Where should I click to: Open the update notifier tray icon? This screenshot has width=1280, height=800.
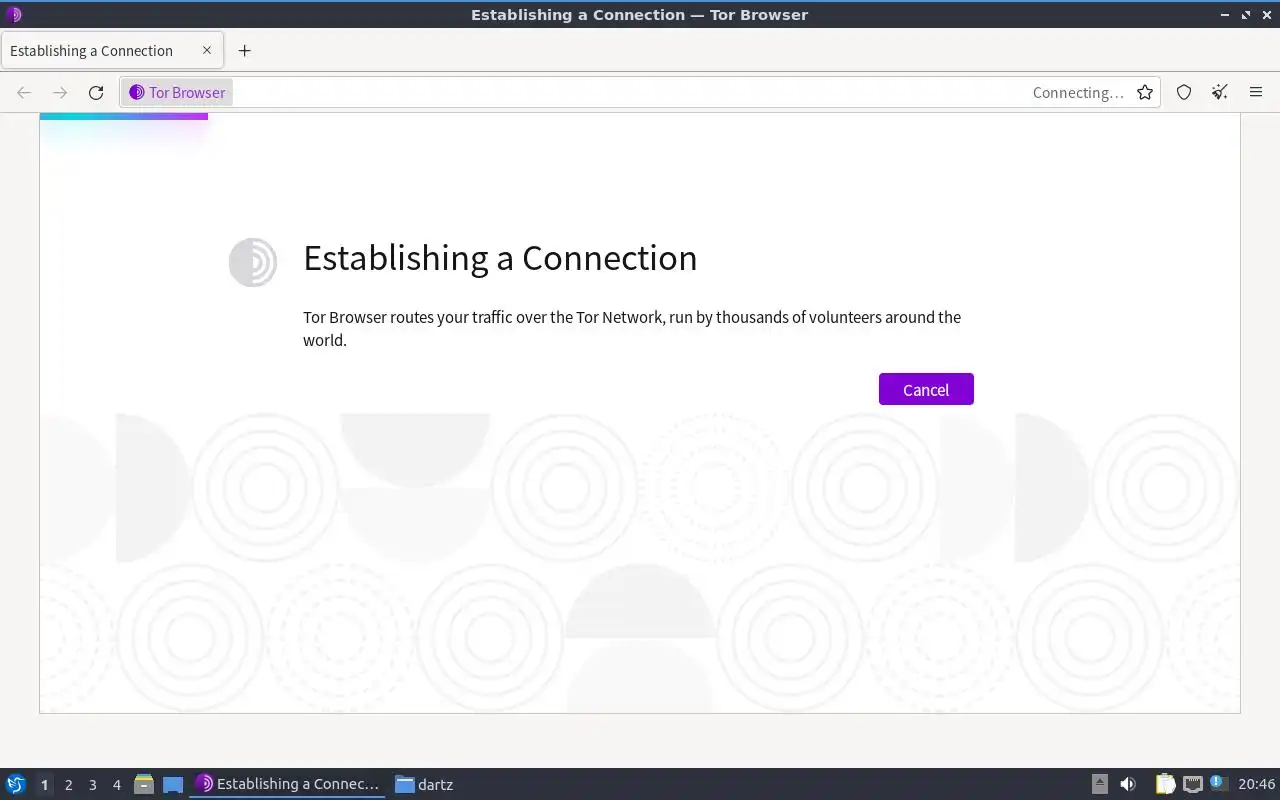point(1218,783)
